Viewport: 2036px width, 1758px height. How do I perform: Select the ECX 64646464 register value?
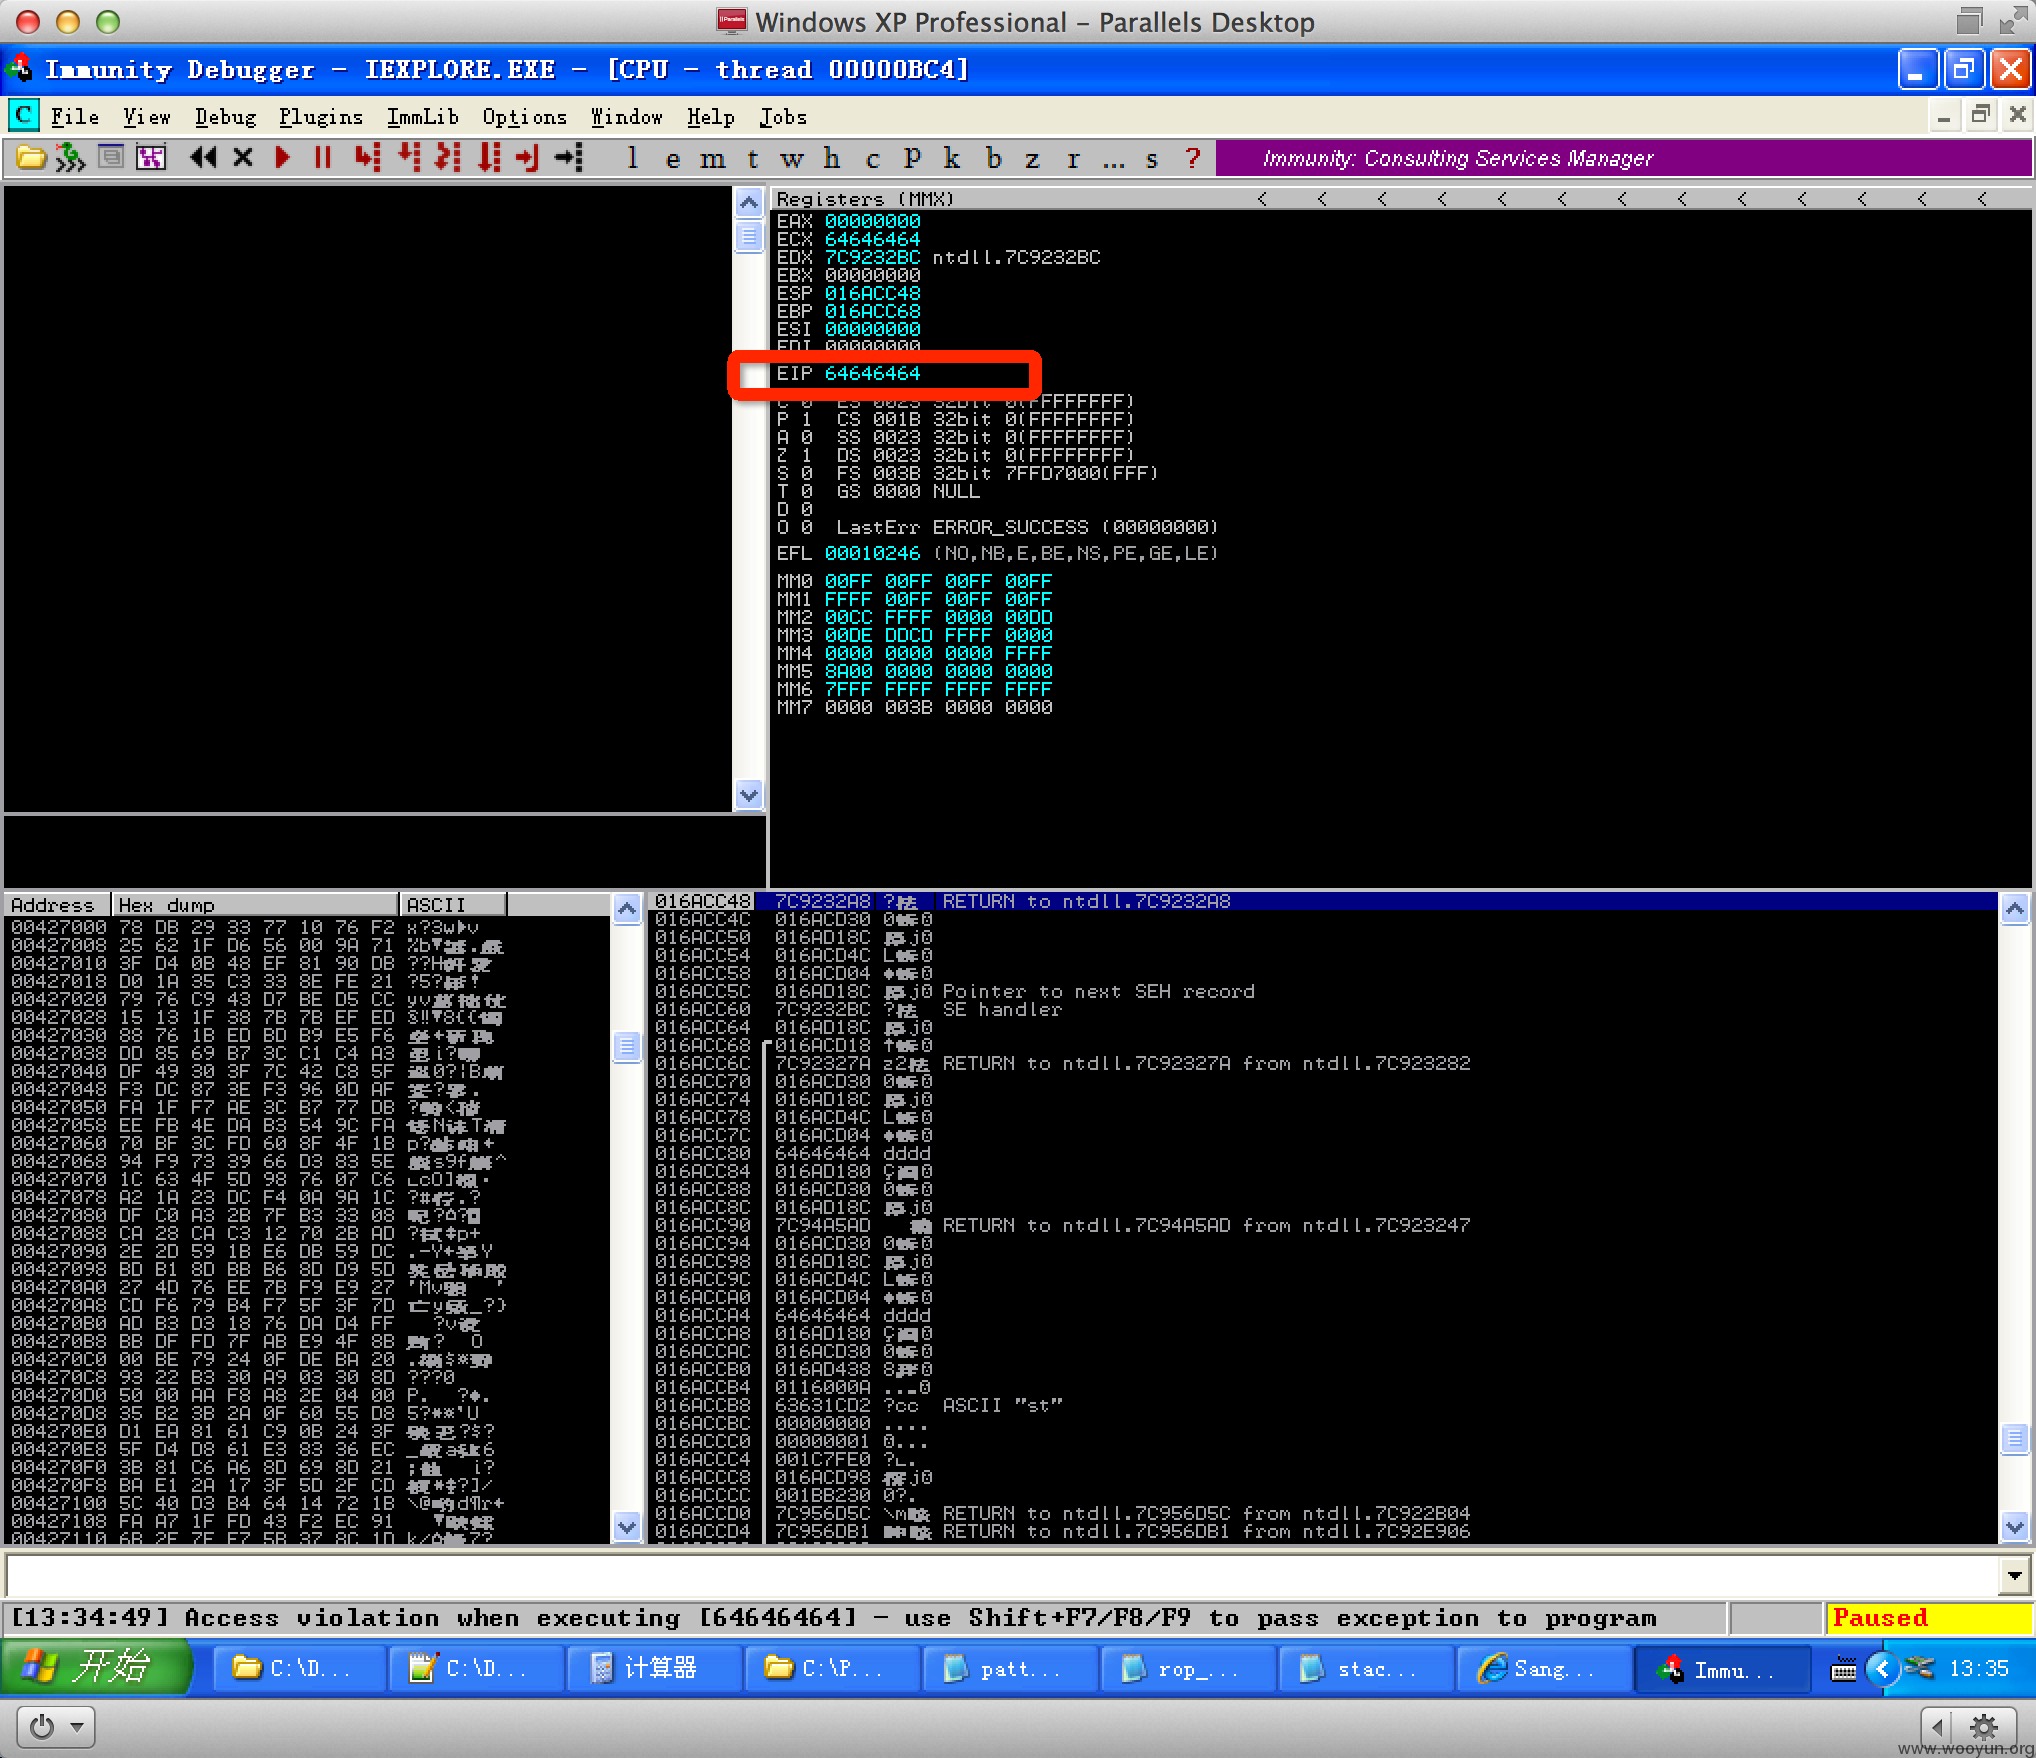(872, 239)
